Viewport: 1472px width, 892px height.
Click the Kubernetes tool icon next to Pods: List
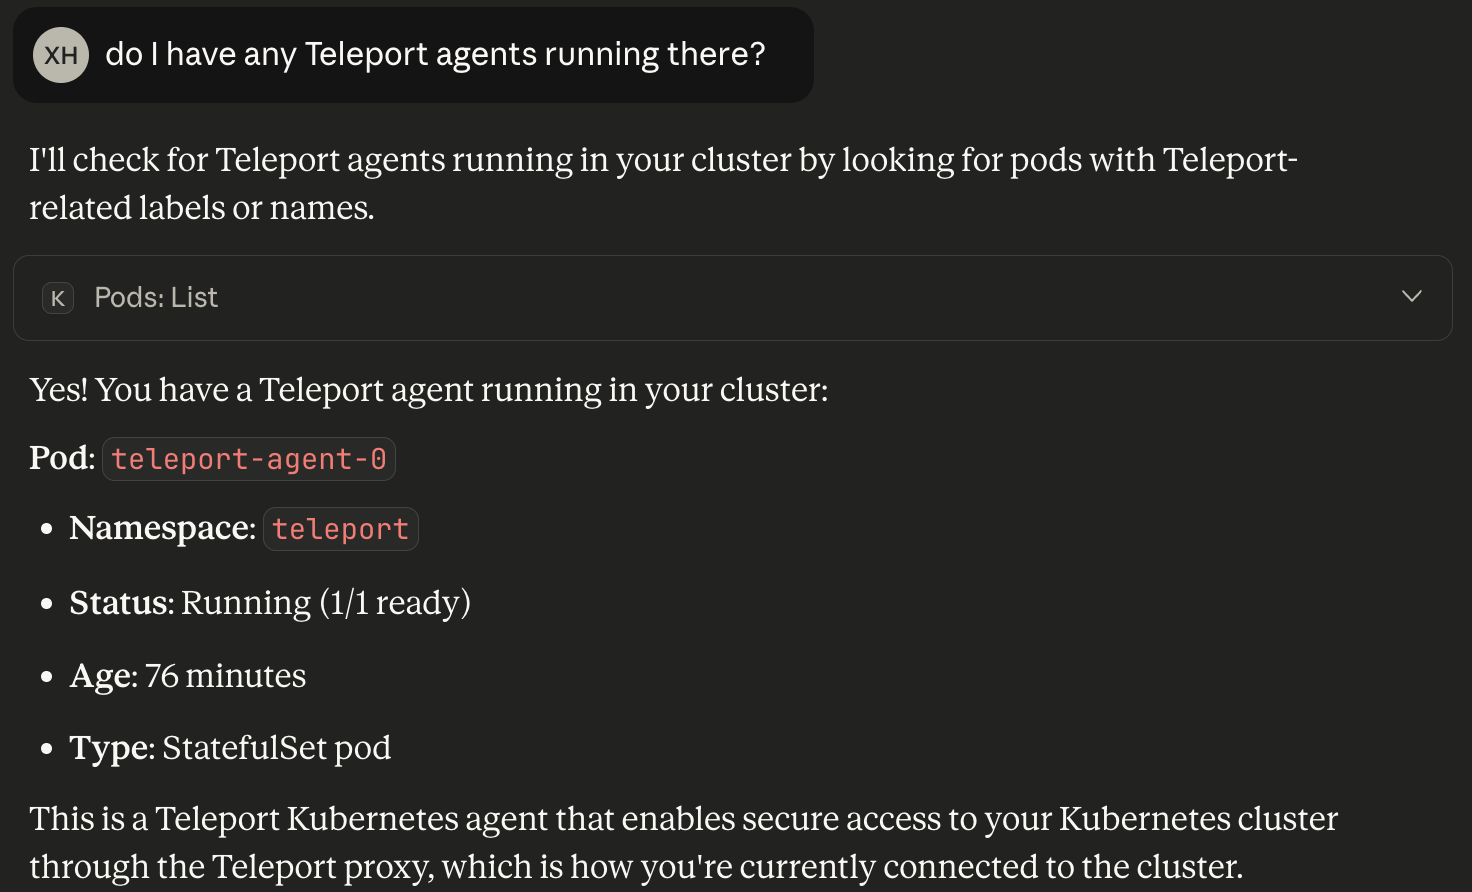pyautogui.click(x=57, y=297)
